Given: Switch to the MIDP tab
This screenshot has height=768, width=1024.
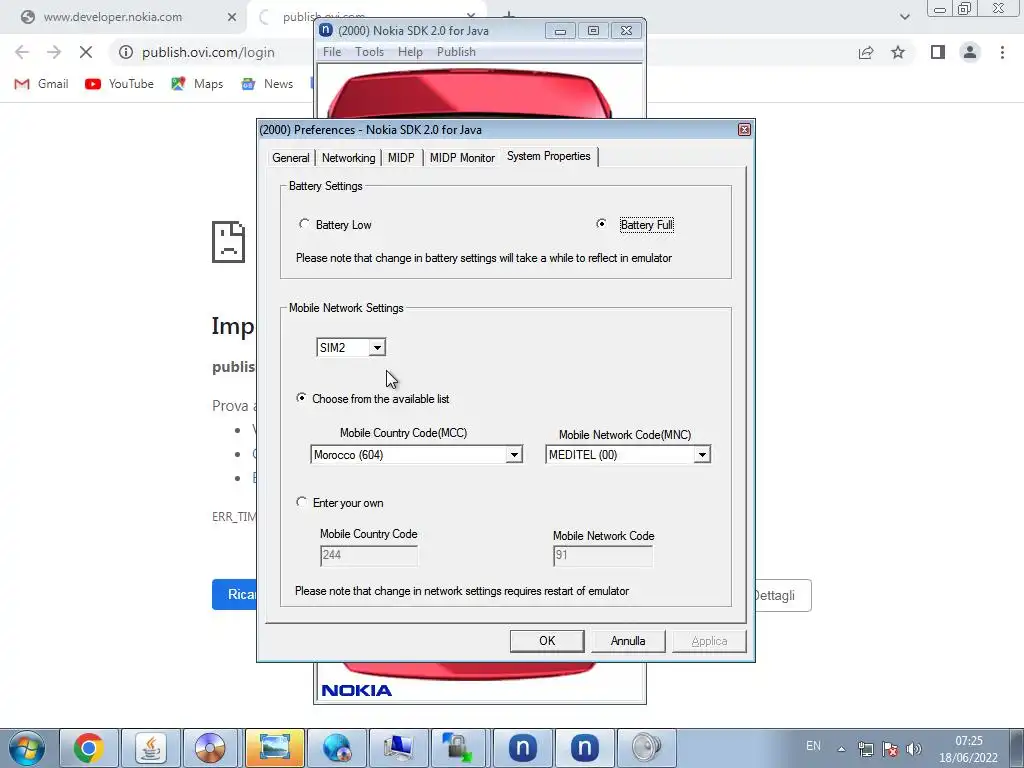Looking at the screenshot, I should (x=401, y=157).
